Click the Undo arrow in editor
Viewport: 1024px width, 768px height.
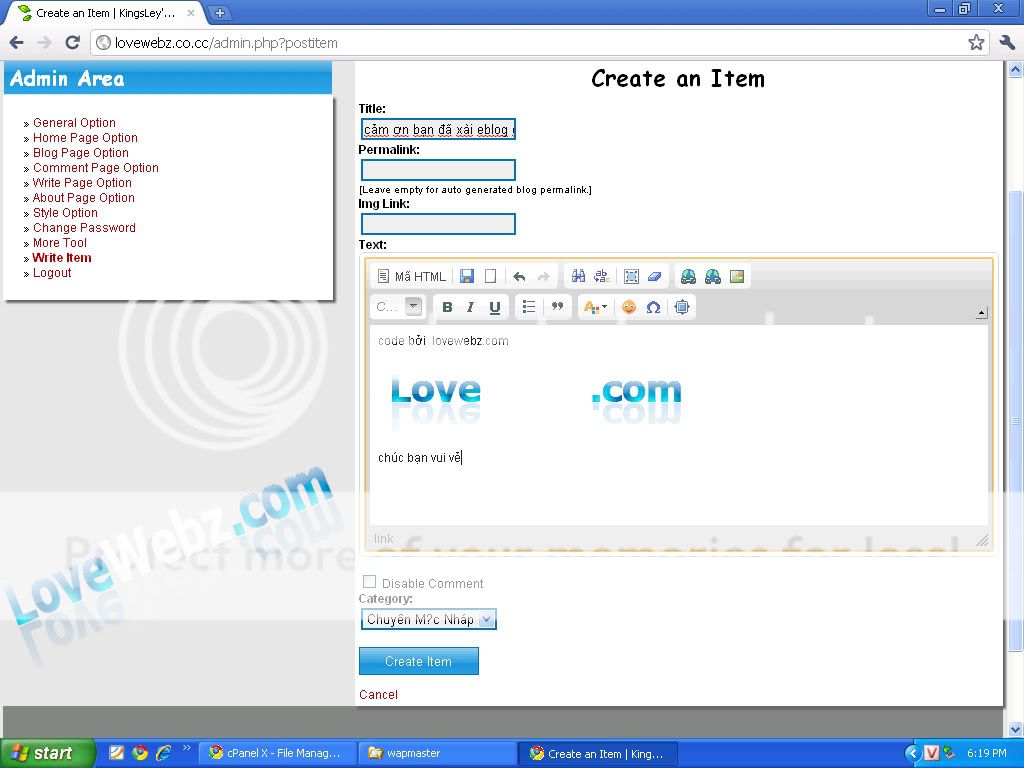point(519,277)
